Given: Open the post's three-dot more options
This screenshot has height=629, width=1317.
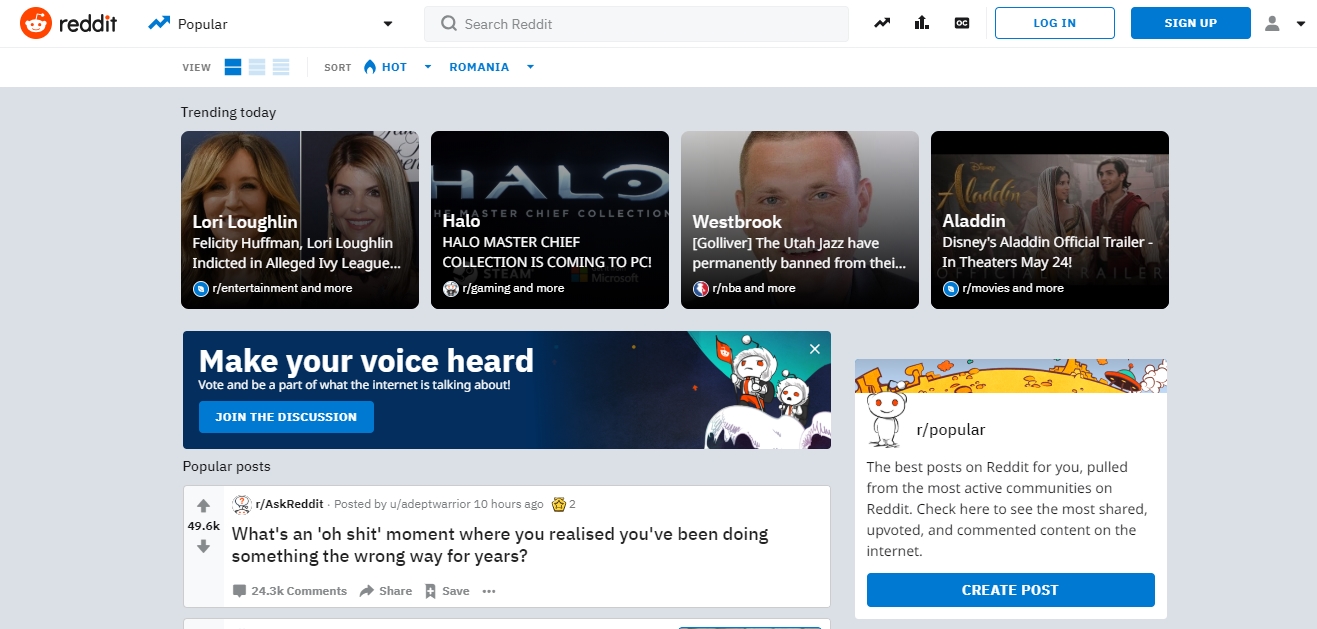Looking at the screenshot, I should click(489, 591).
